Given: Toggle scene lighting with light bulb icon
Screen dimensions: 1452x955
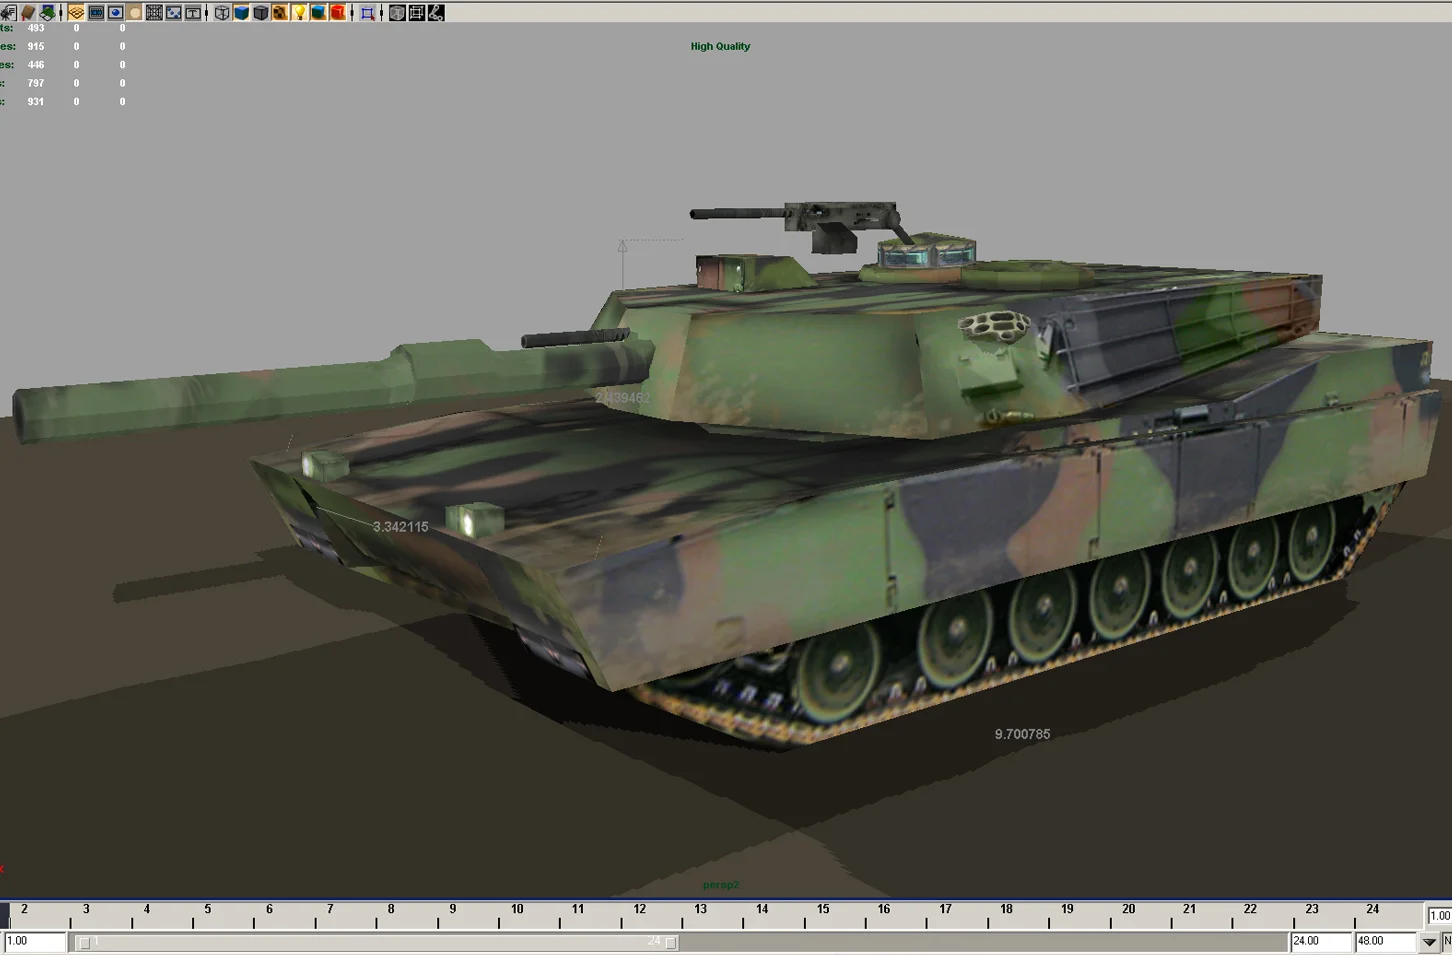Looking at the screenshot, I should 297,12.
